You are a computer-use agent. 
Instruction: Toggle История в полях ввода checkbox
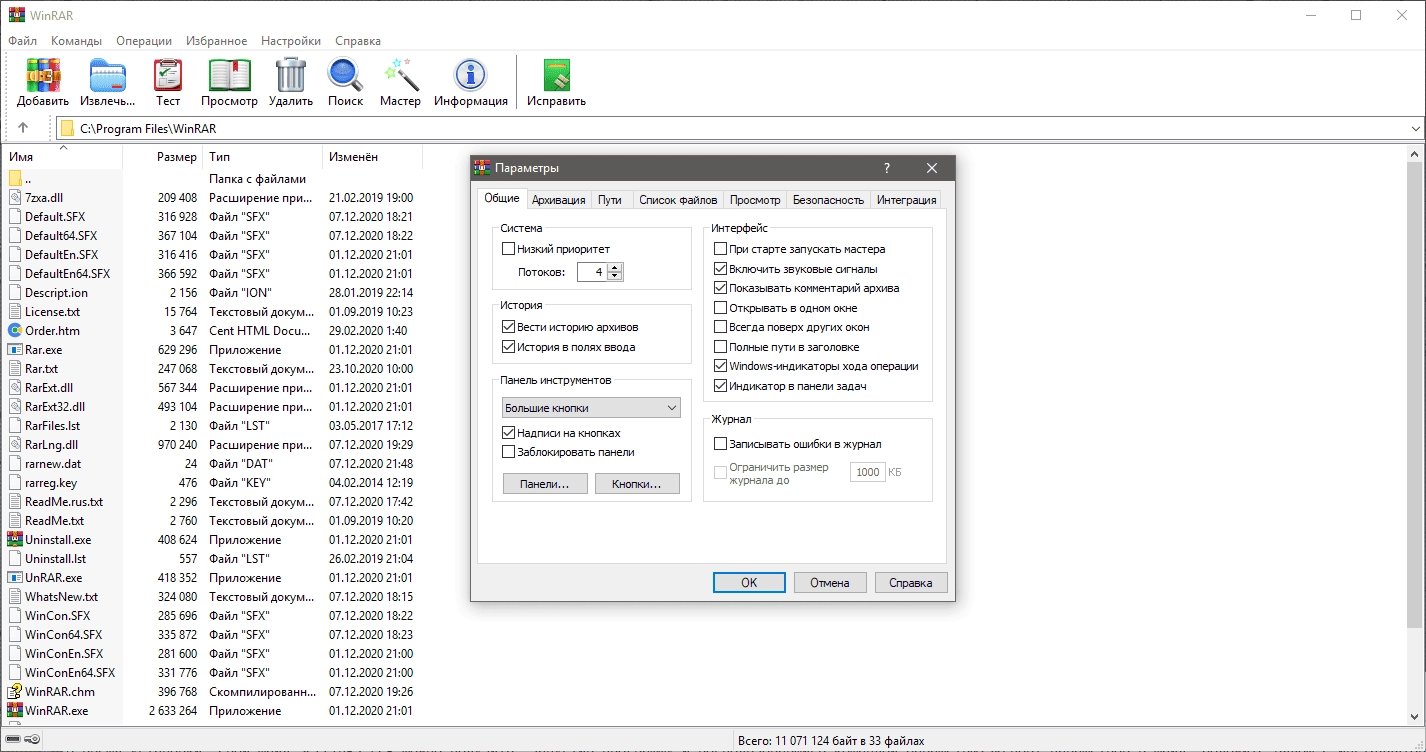(x=508, y=347)
